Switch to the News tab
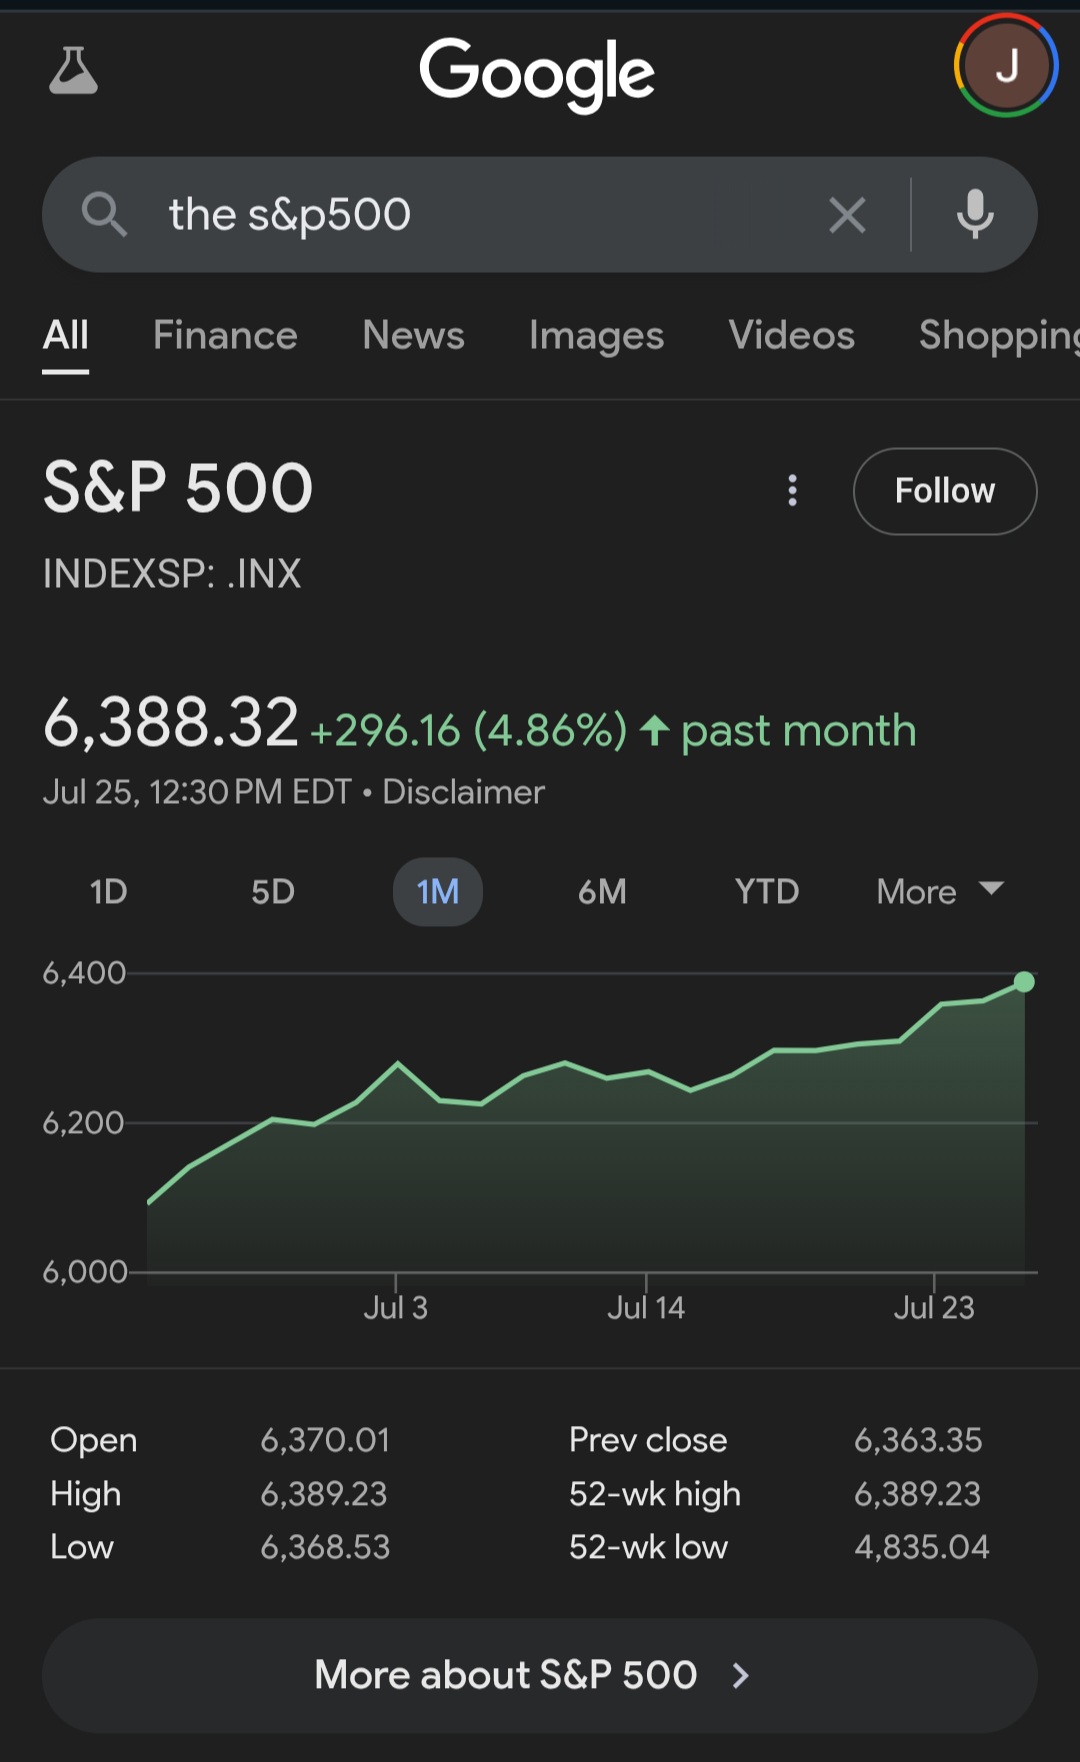 click(x=413, y=336)
